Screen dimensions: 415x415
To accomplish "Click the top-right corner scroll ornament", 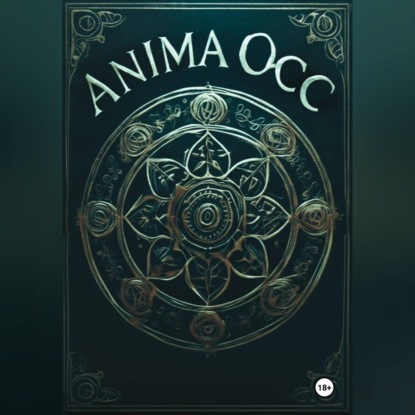I will [x=320, y=32].
